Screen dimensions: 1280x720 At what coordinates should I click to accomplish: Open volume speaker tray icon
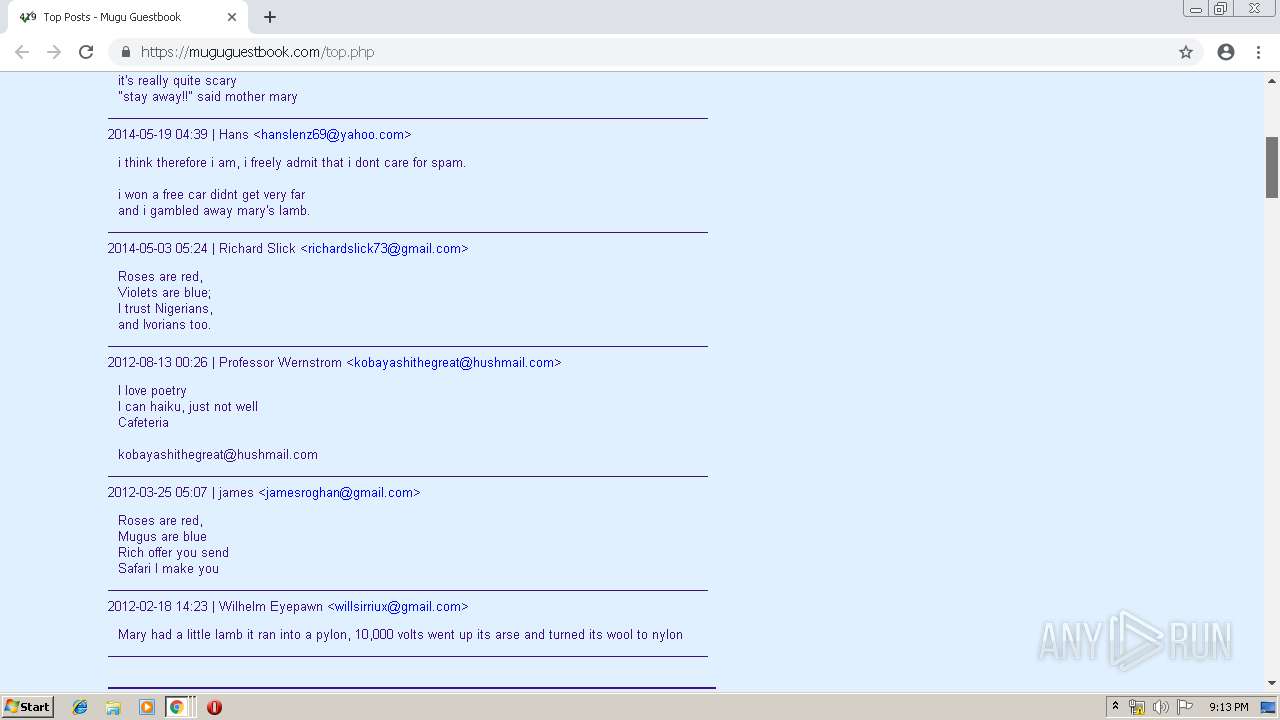[1161, 707]
